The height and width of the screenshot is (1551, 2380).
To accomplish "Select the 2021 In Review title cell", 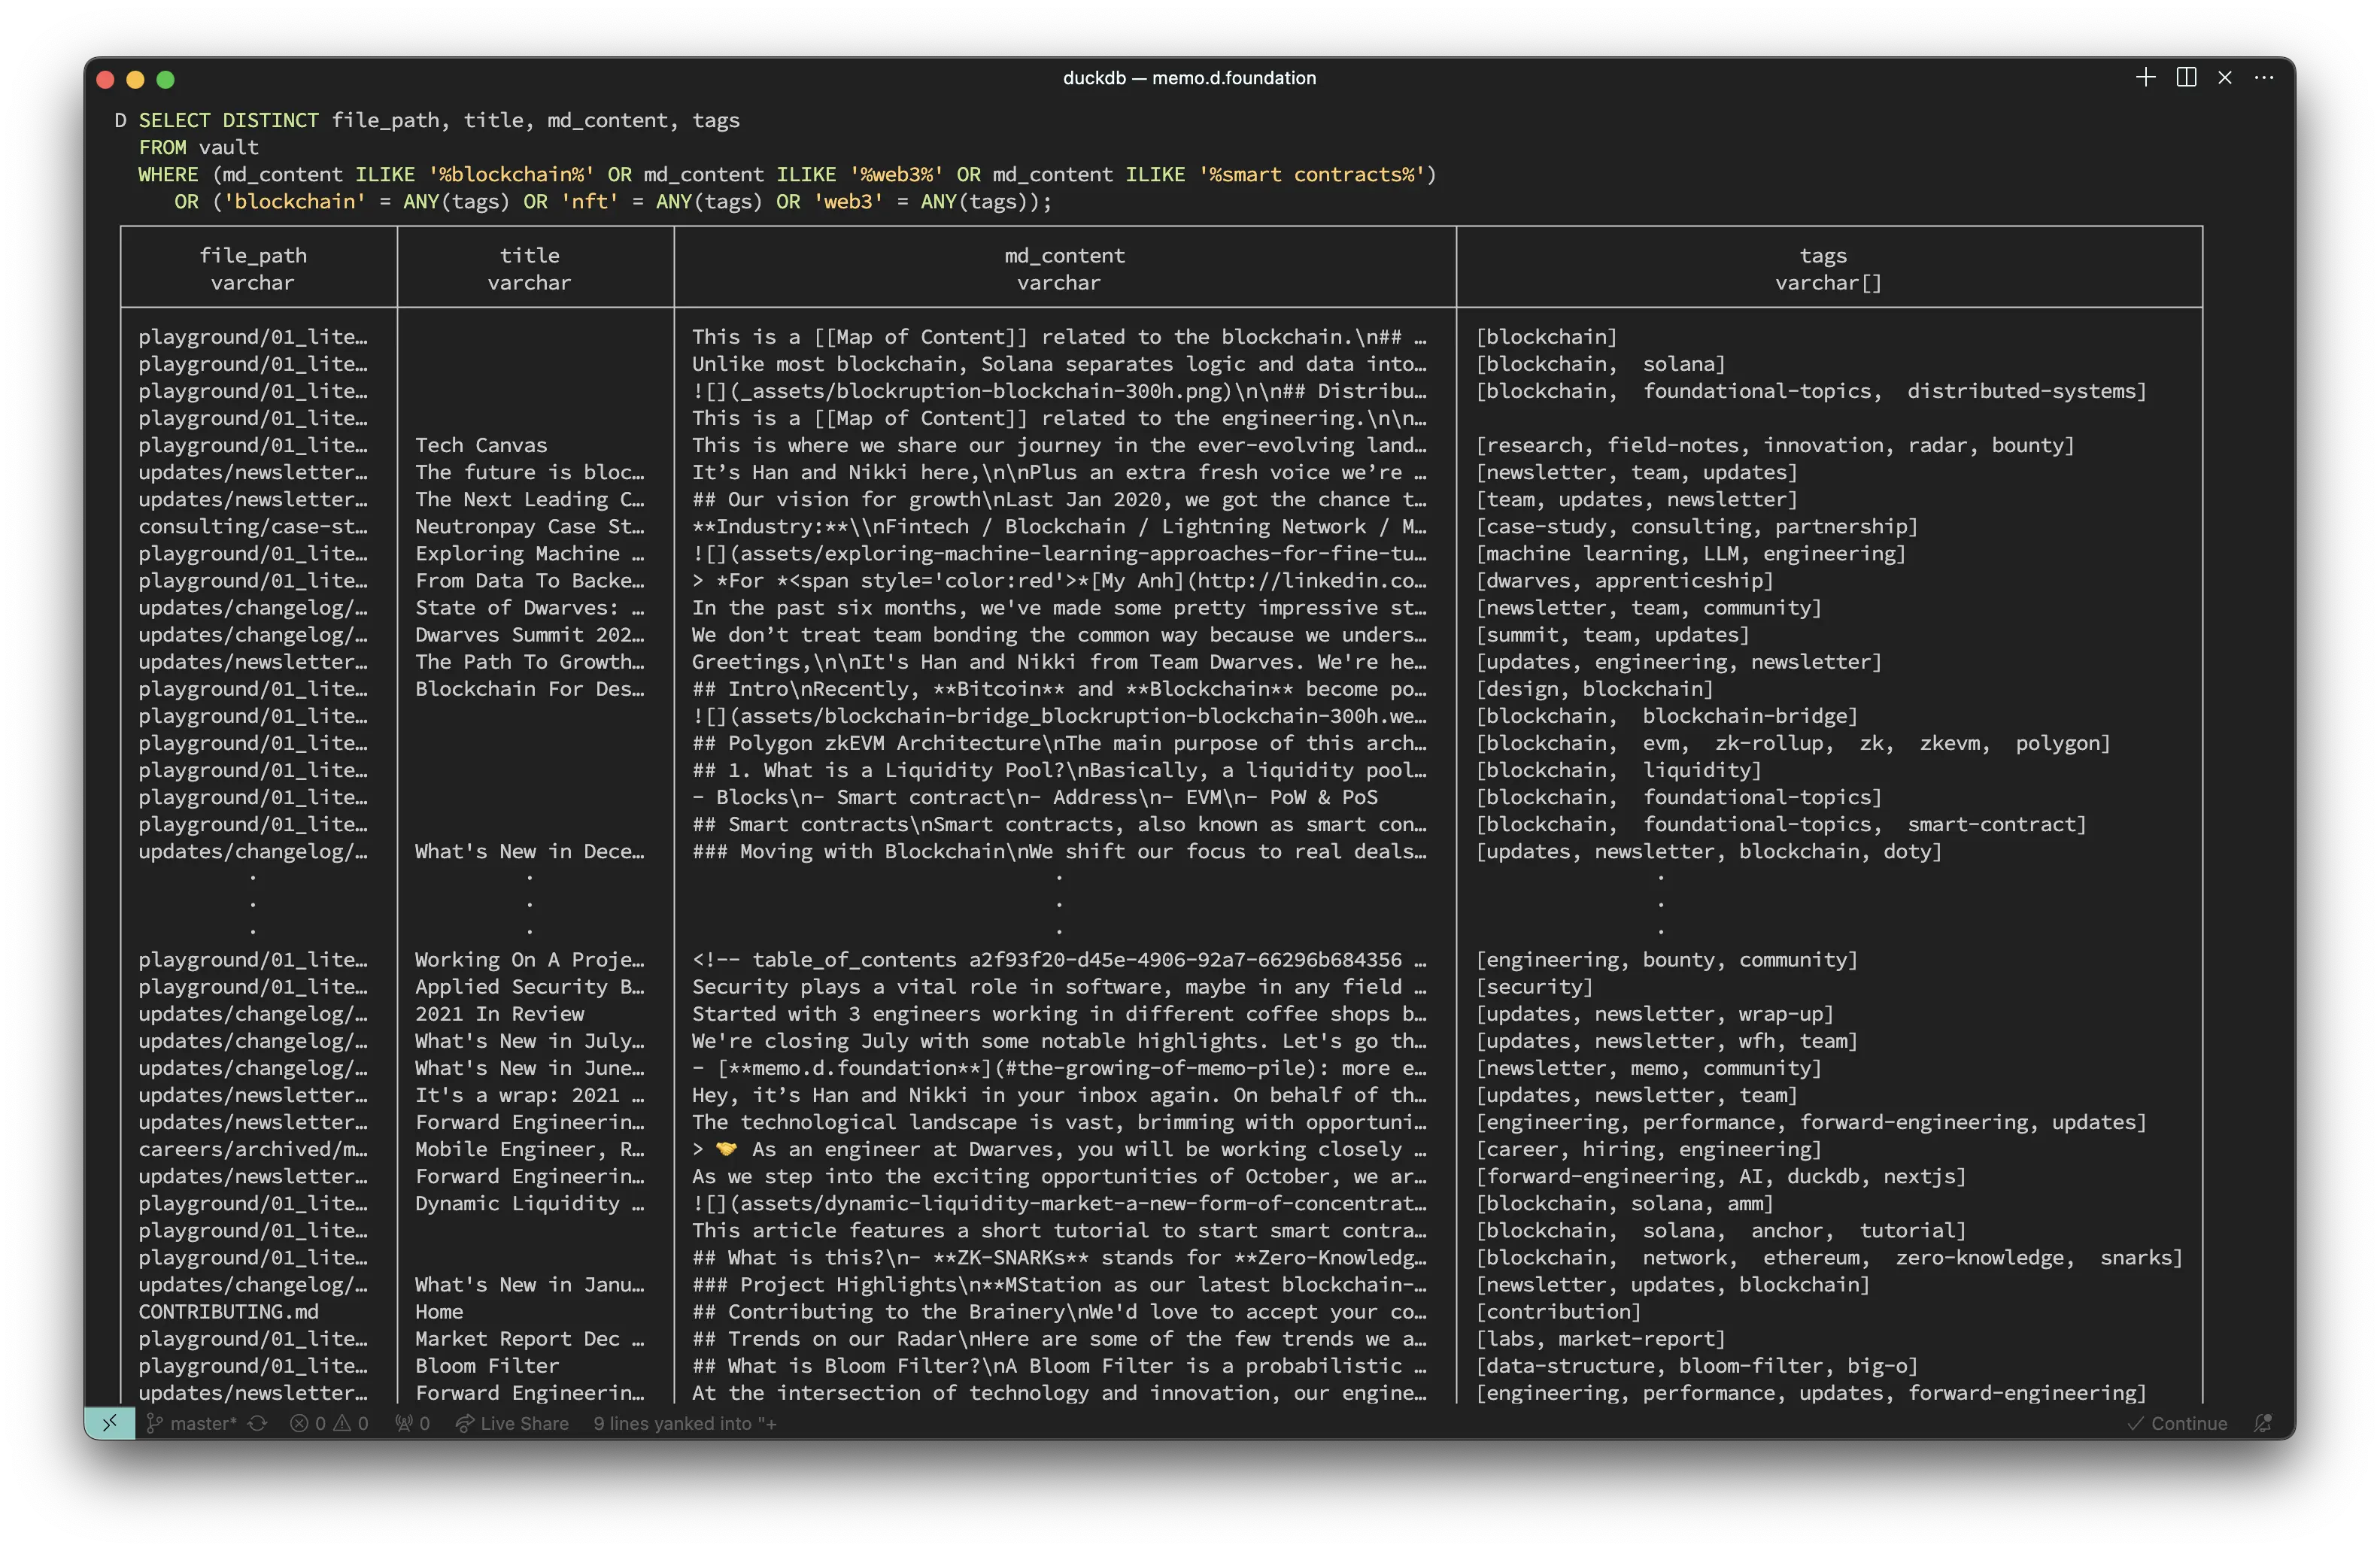I will 499,1013.
